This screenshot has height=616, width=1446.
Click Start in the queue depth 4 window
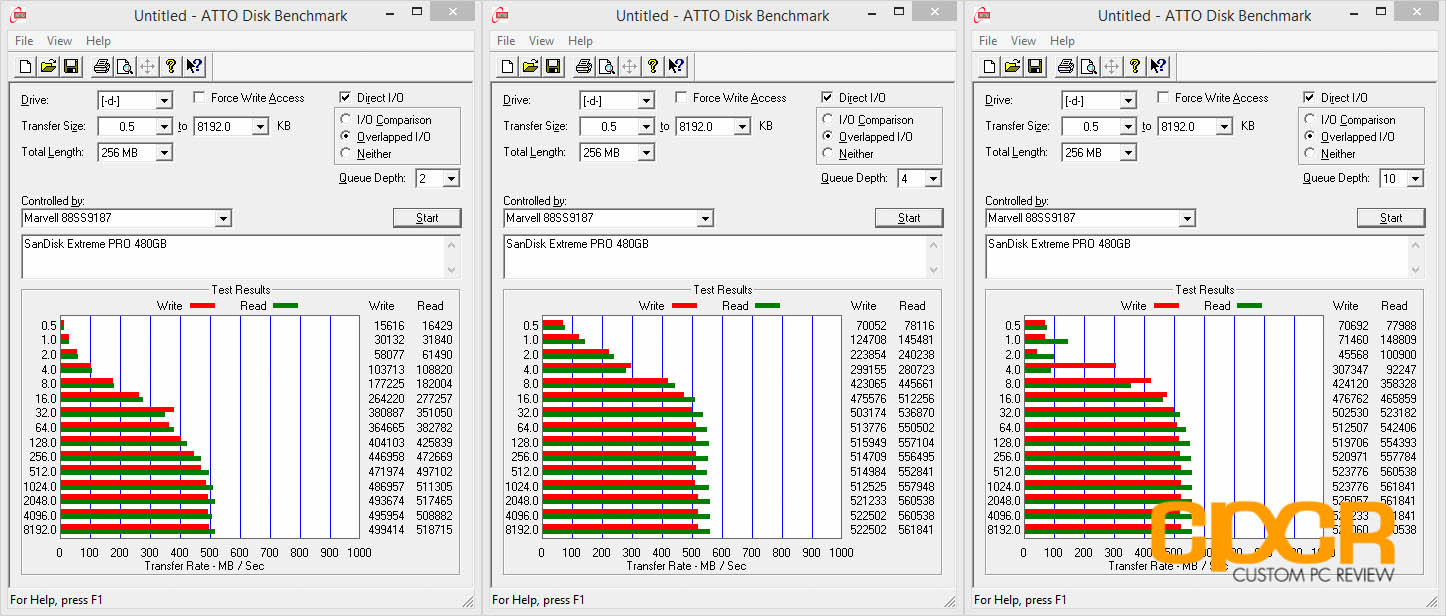909,218
